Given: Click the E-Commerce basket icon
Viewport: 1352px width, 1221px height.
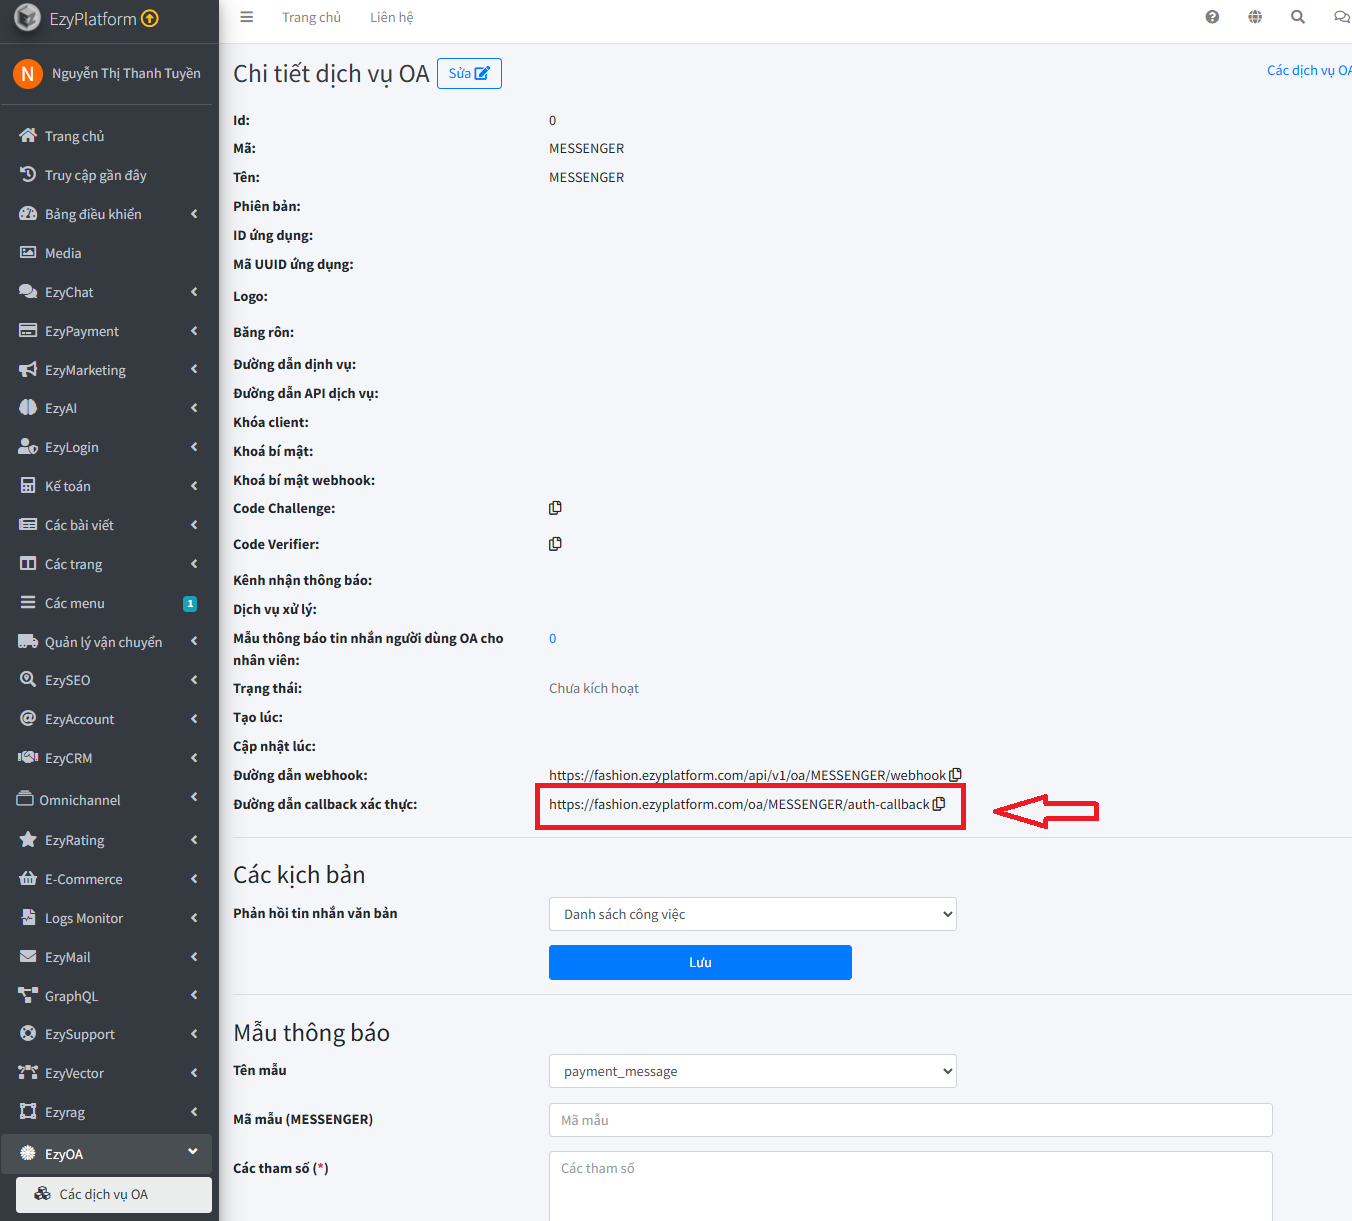Looking at the screenshot, I should click(28, 878).
